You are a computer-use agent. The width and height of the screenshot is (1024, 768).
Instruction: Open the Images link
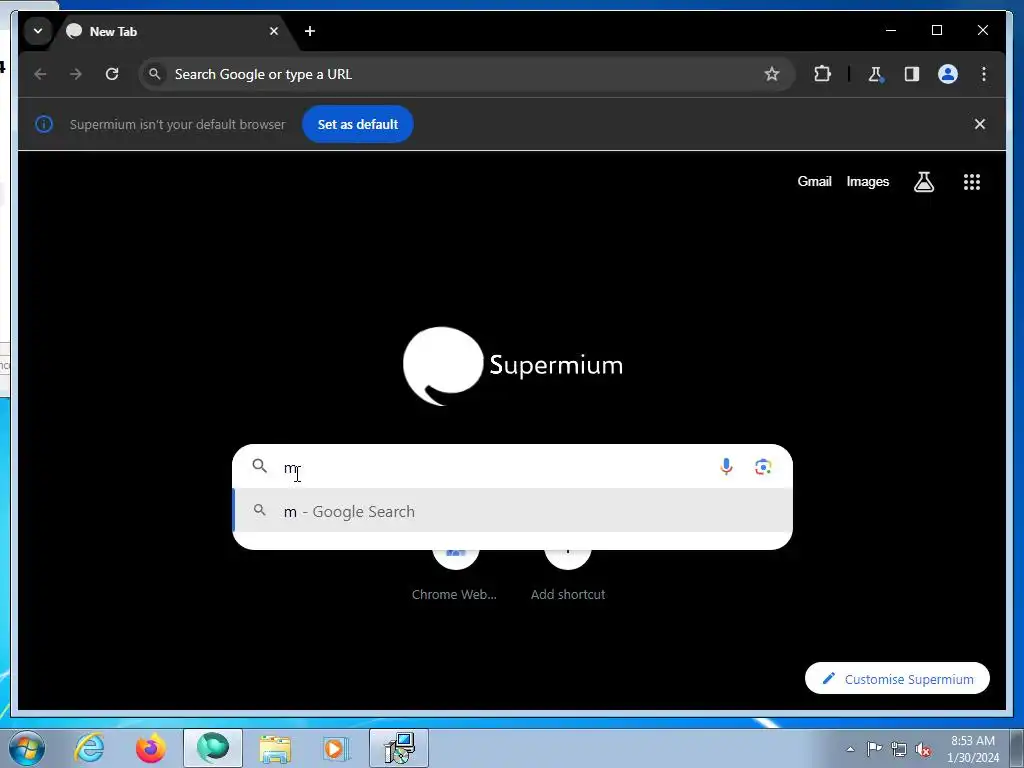point(867,182)
